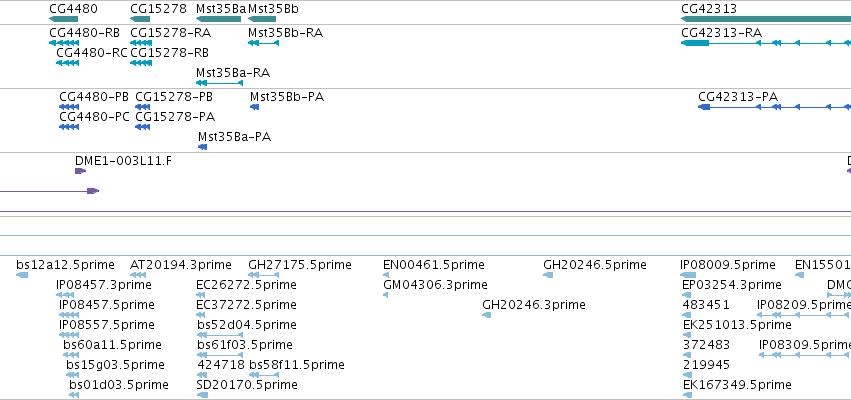The image size is (851, 400).
Task: Open the CG15278-RB transcript label
Action: 169,53
